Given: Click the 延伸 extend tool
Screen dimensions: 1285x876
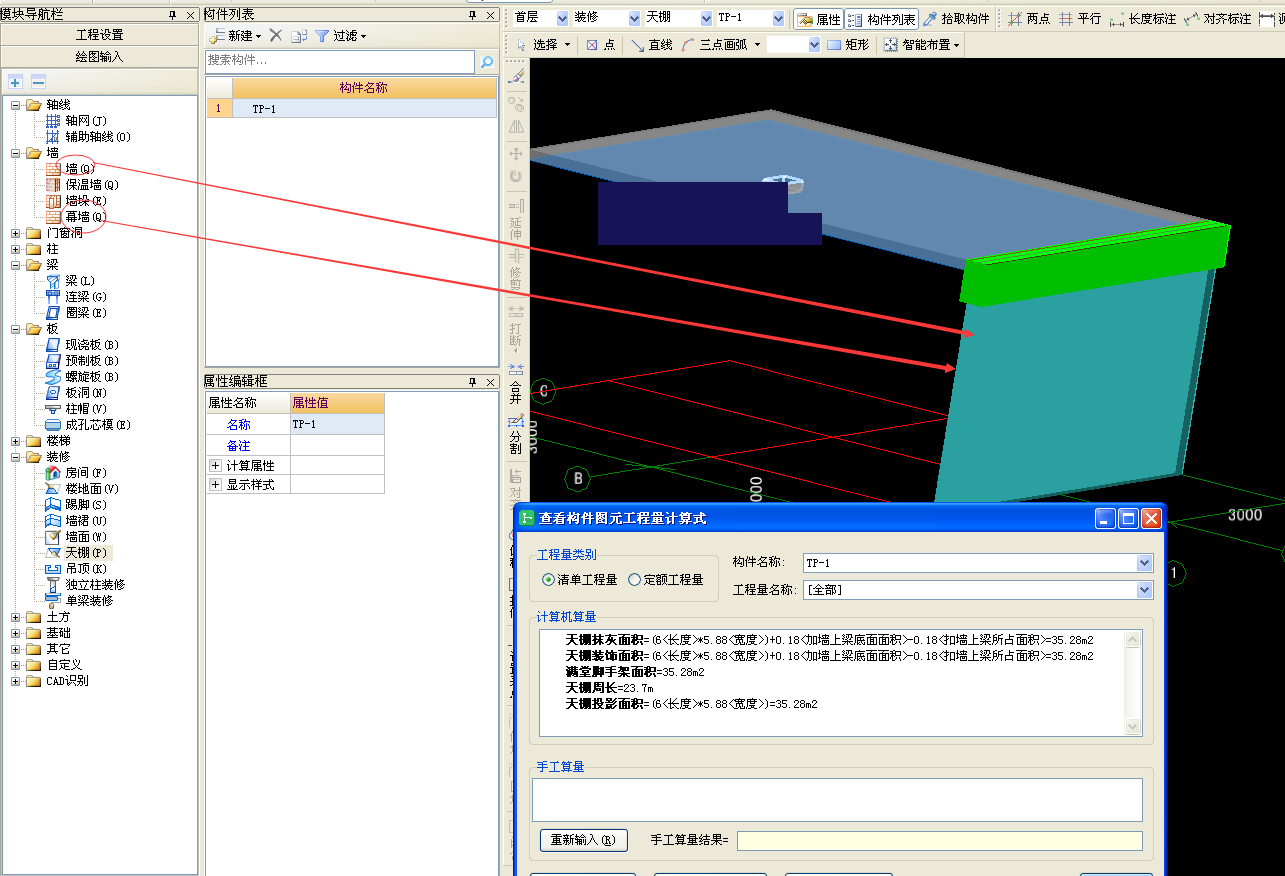Looking at the screenshot, I should pyautogui.click(x=516, y=222).
